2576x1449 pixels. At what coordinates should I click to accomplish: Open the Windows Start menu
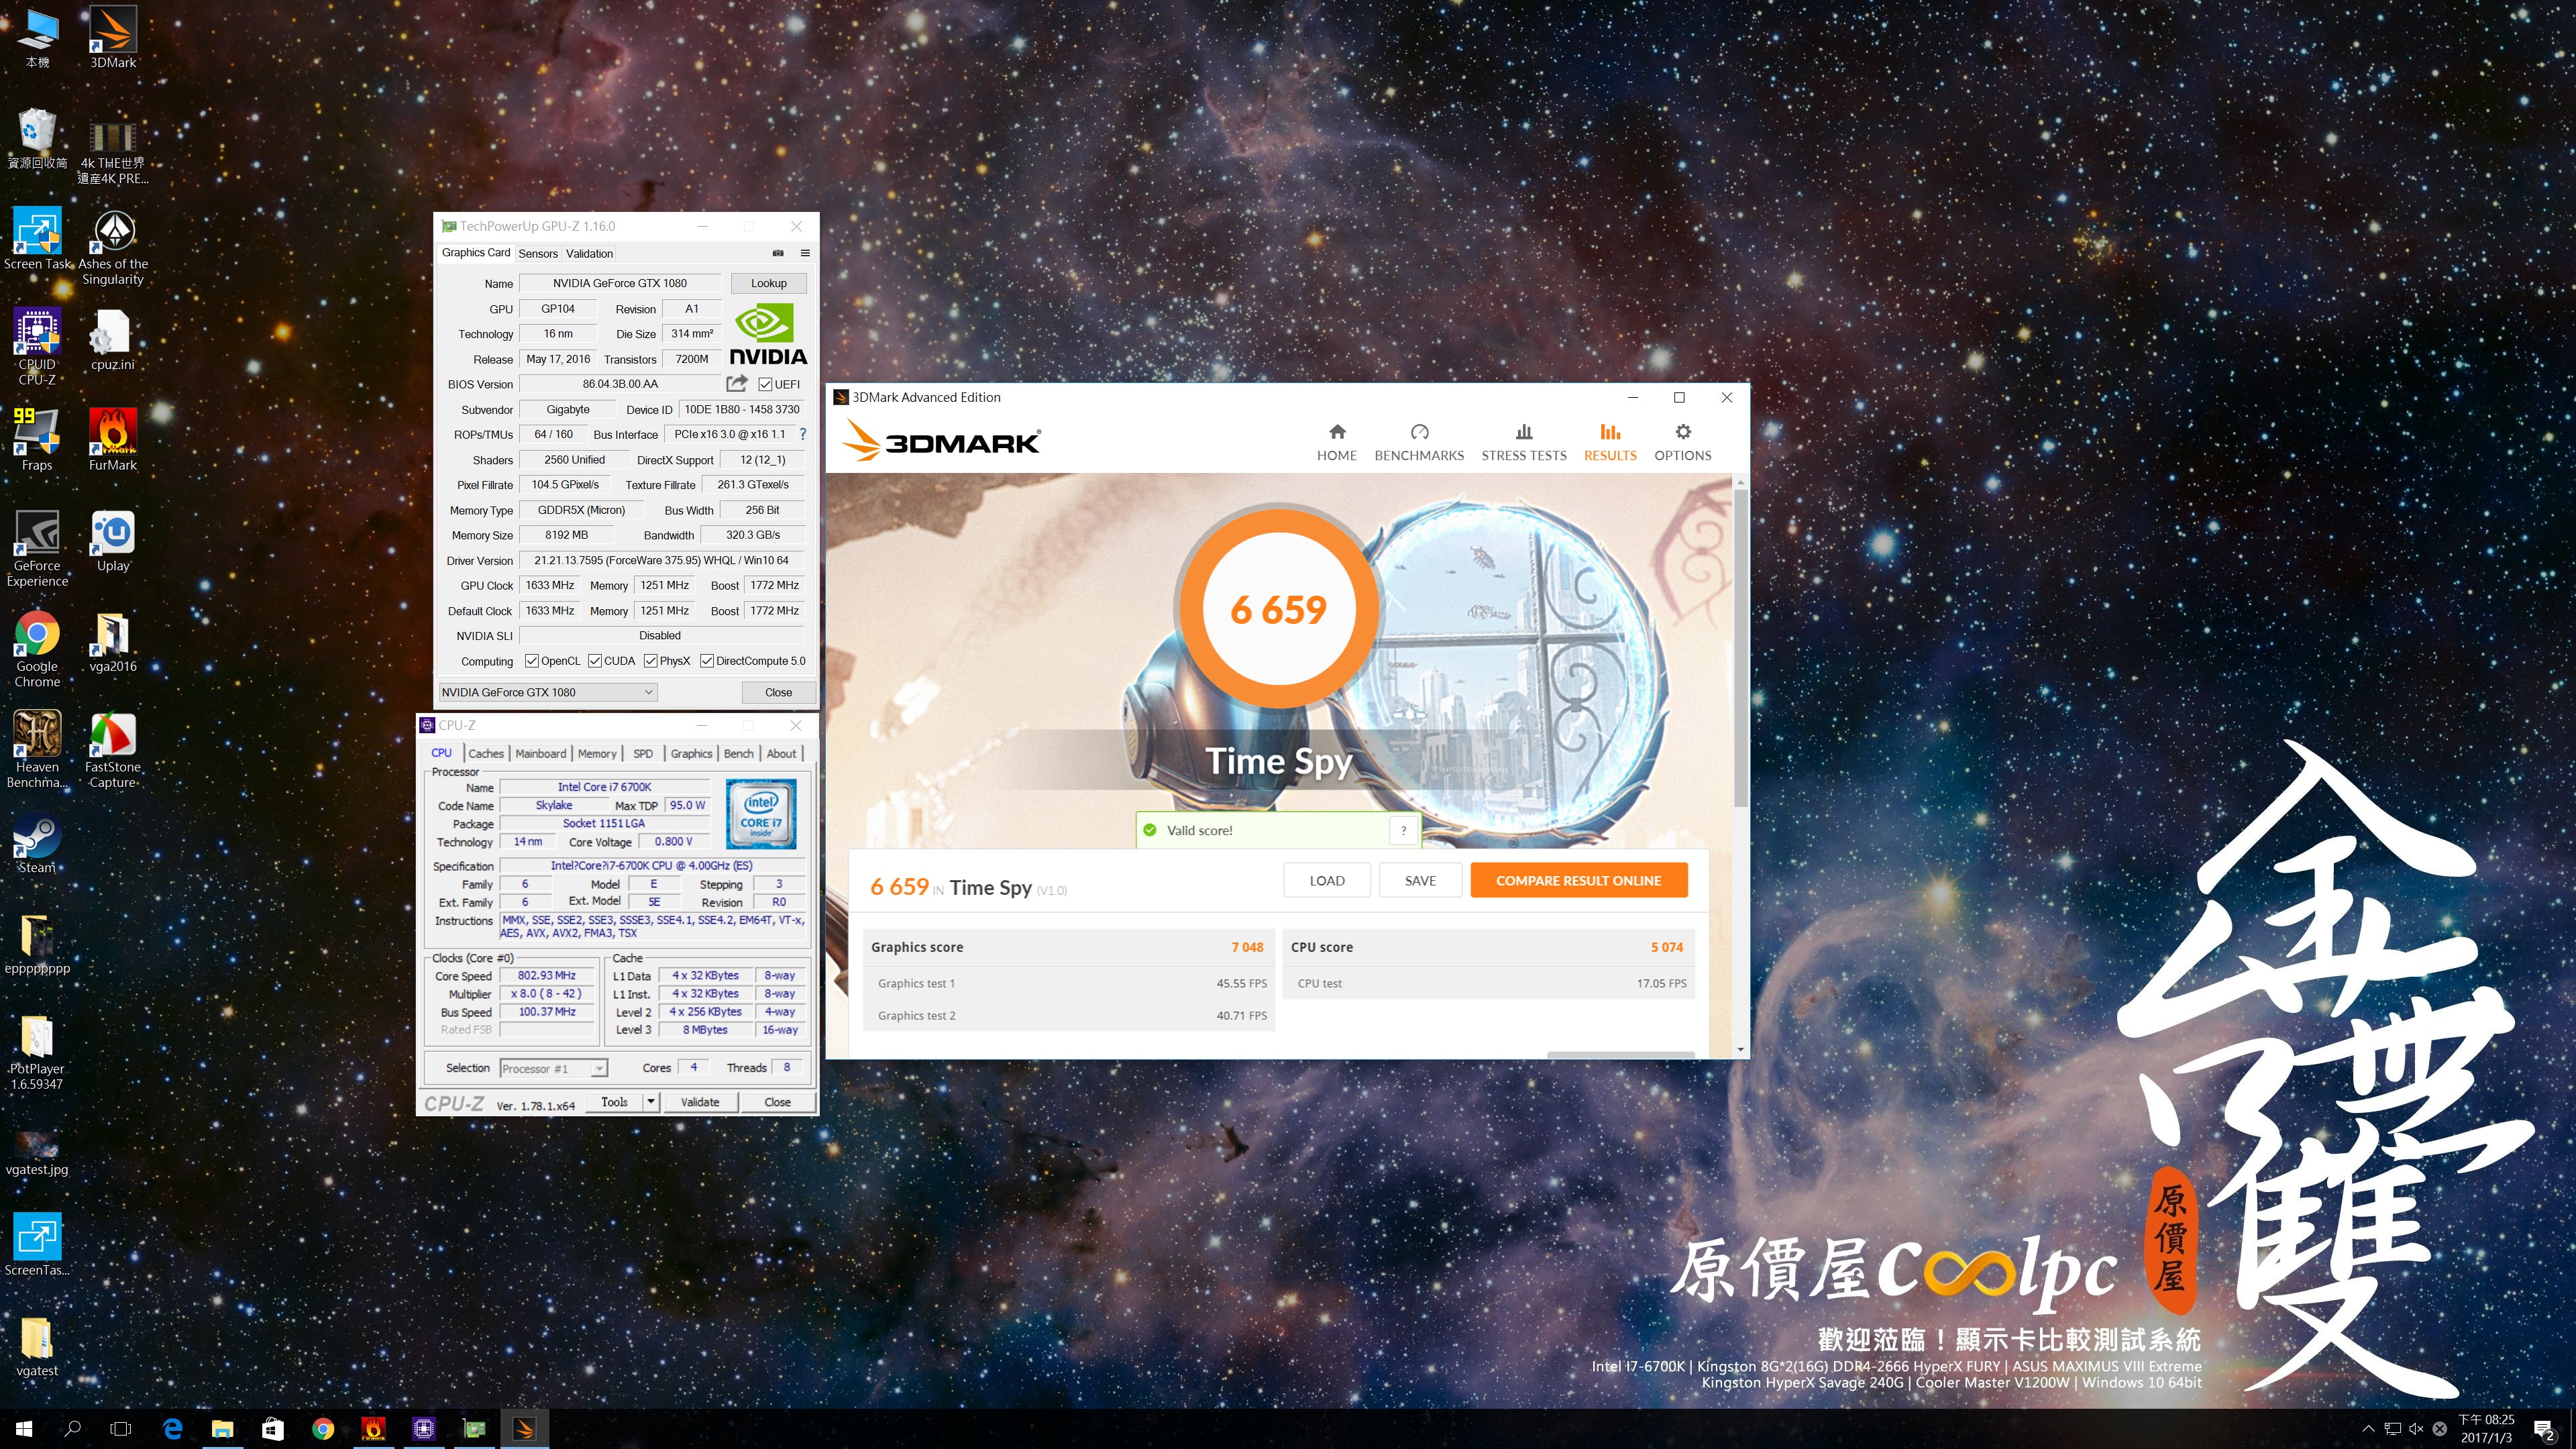pos(24,1429)
